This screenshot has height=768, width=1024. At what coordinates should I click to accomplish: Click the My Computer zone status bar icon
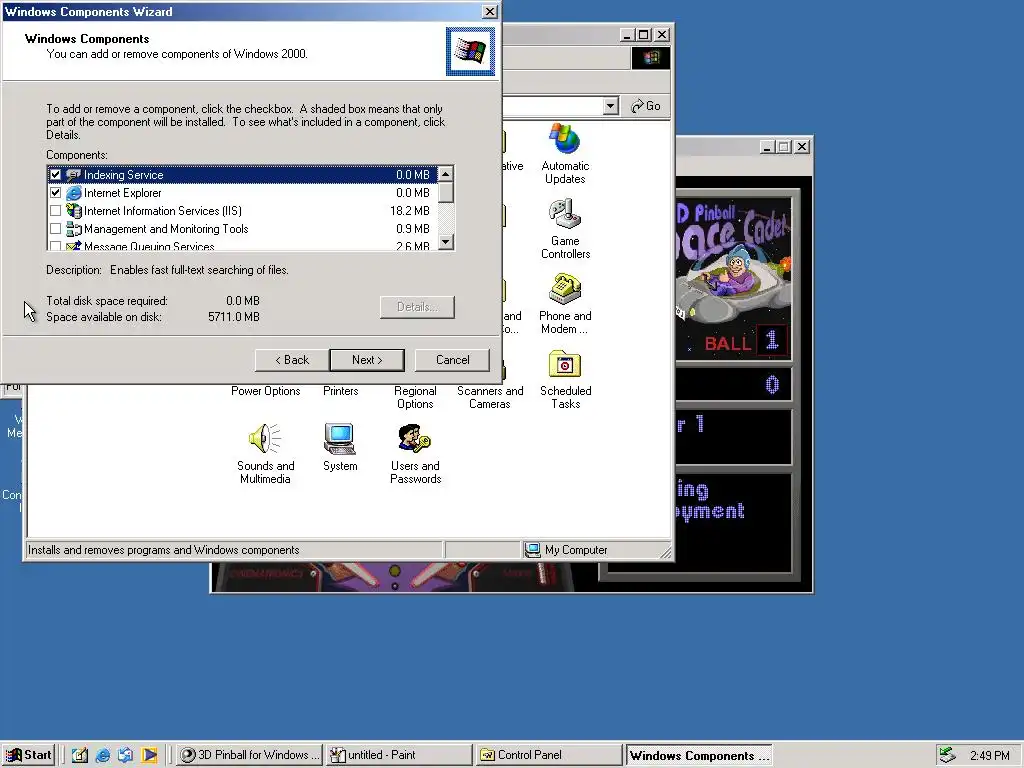[x=533, y=550]
